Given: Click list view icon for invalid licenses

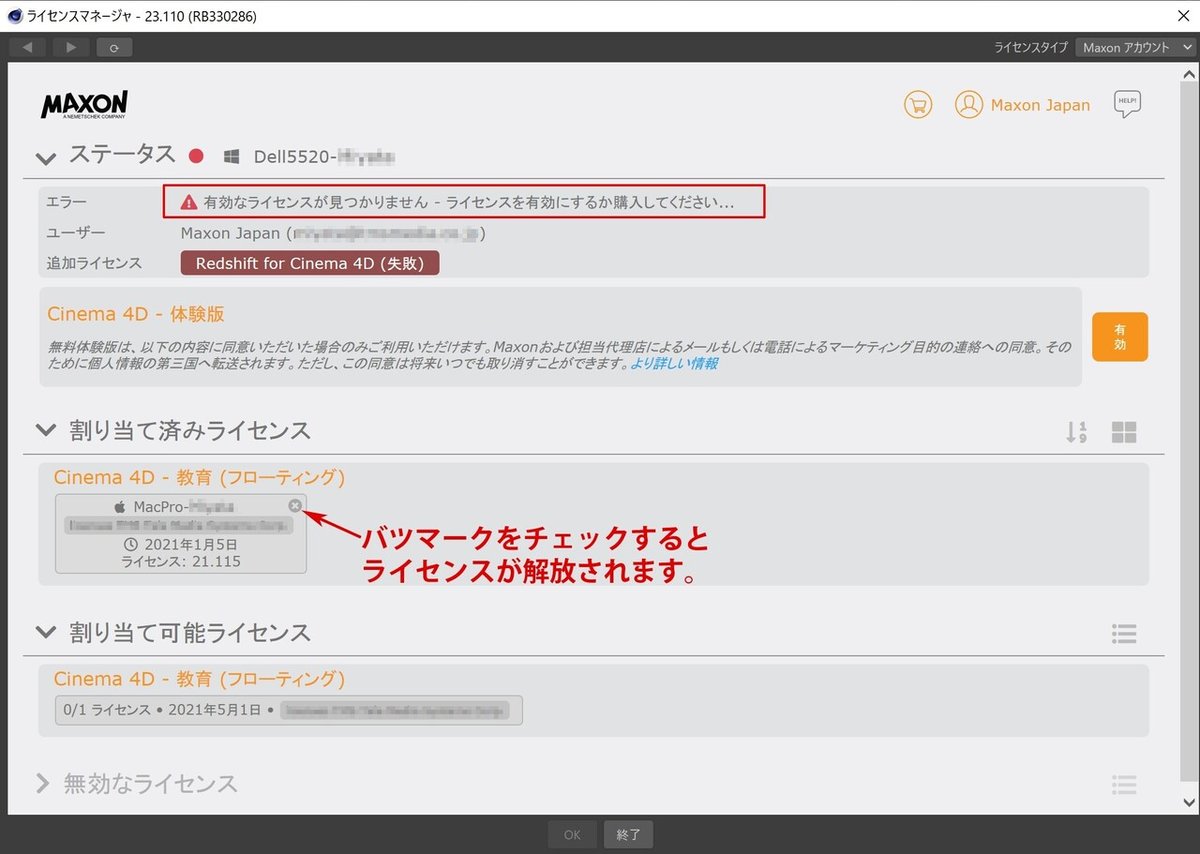Looking at the screenshot, I should tap(1124, 784).
